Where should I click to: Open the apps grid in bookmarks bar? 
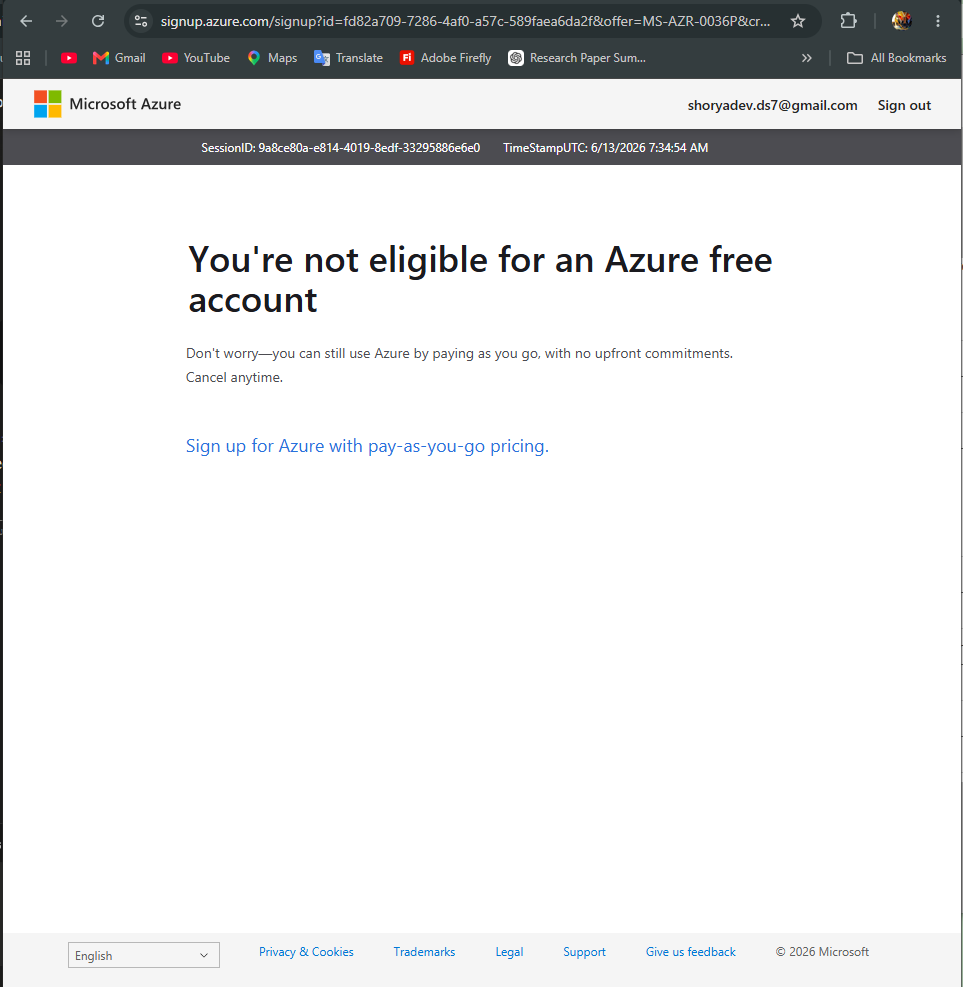click(23, 58)
